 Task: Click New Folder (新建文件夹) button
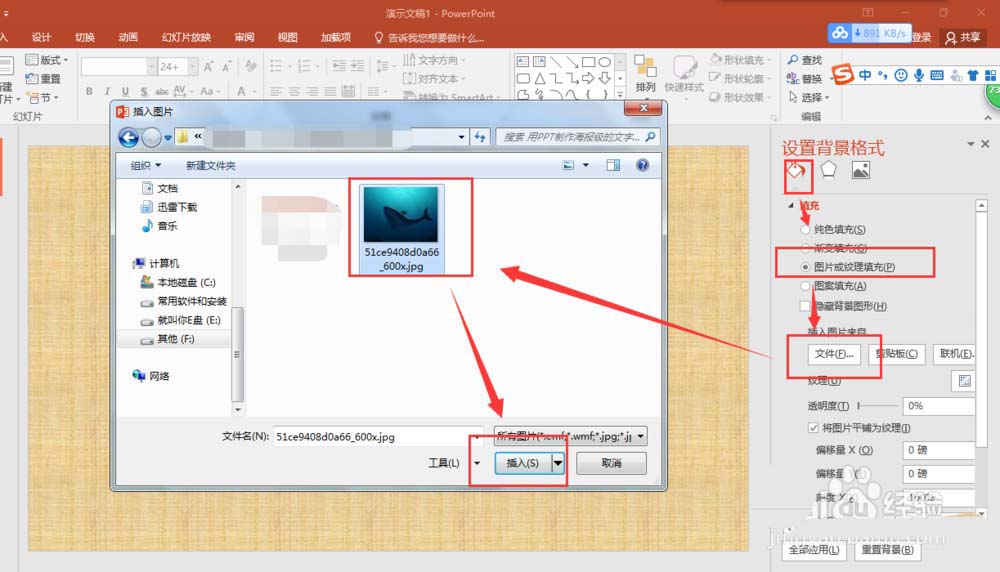click(x=210, y=165)
